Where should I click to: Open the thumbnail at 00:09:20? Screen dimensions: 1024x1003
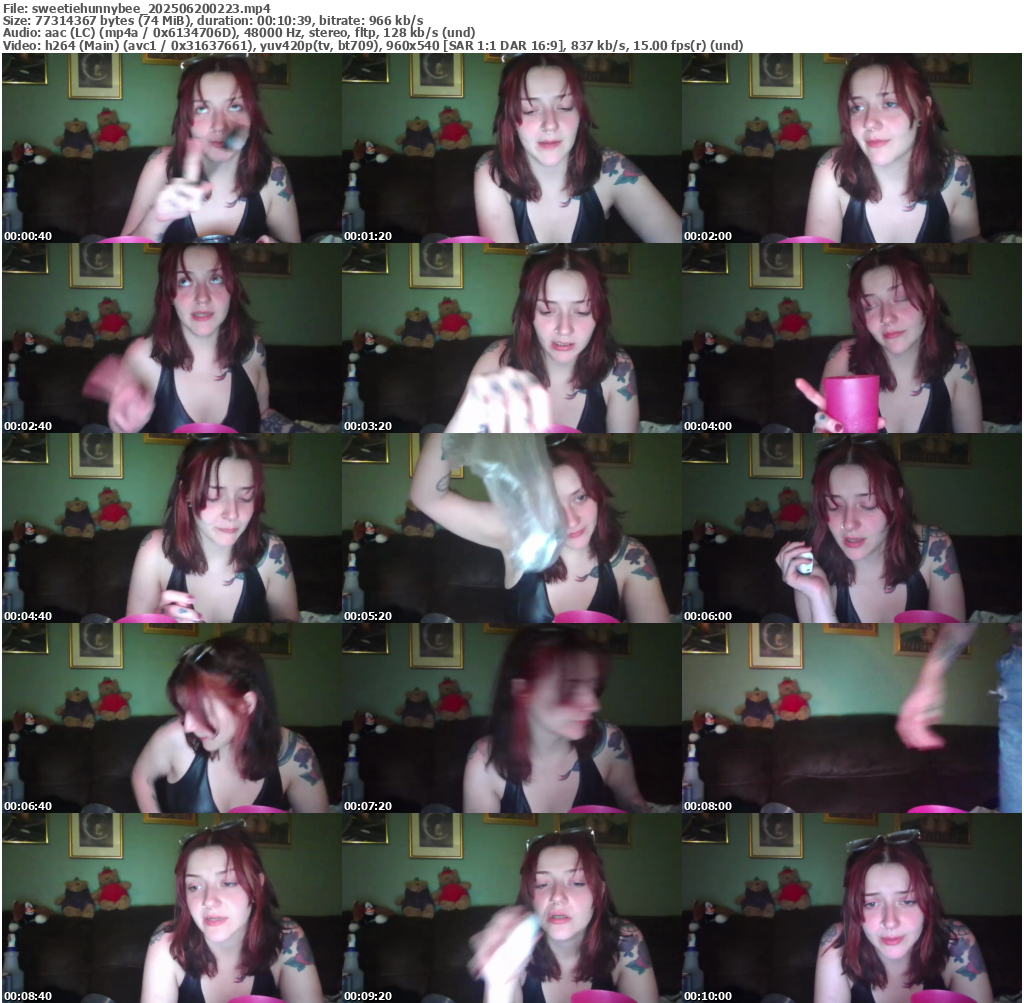click(511, 908)
